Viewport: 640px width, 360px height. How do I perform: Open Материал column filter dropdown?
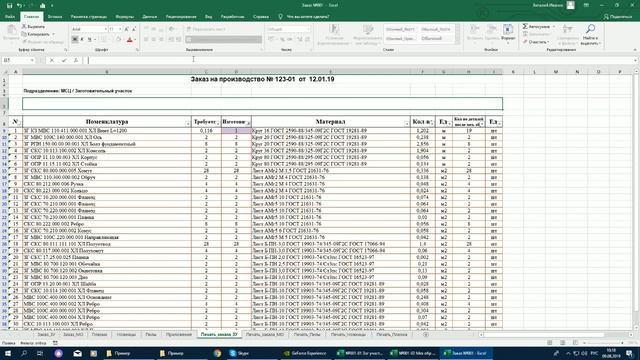(407, 124)
